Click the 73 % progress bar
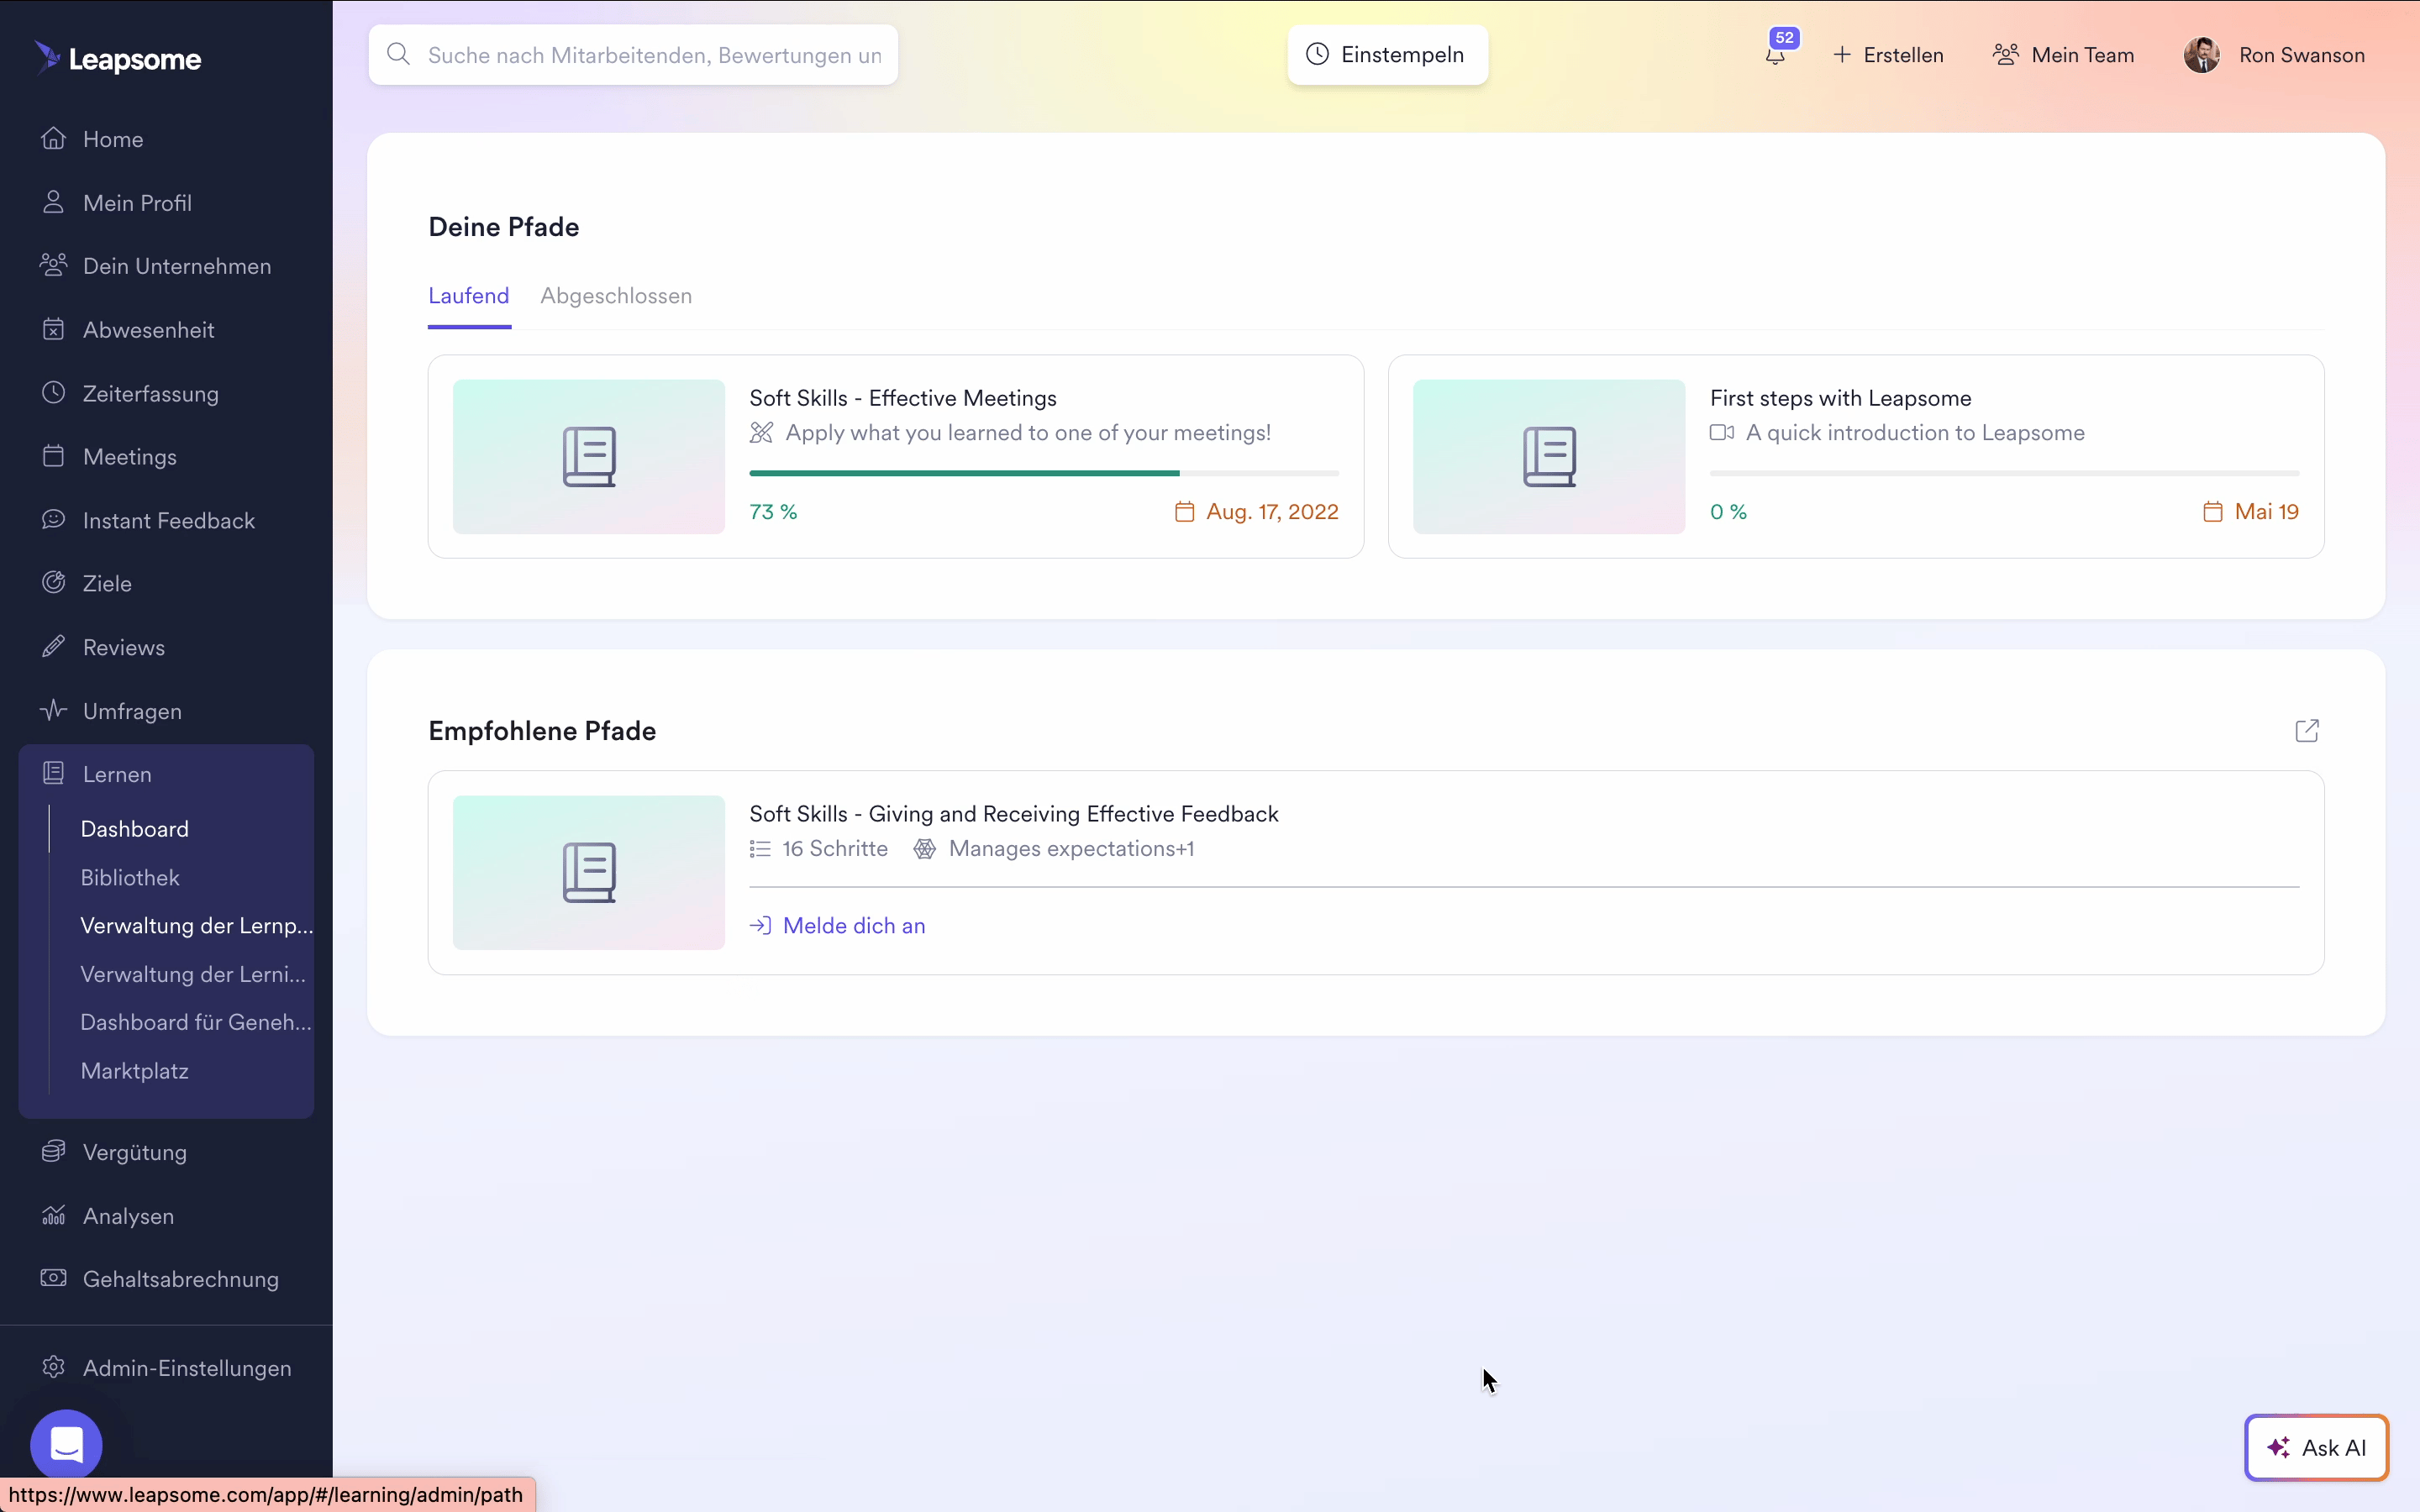This screenshot has width=2420, height=1512. click(x=1044, y=473)
